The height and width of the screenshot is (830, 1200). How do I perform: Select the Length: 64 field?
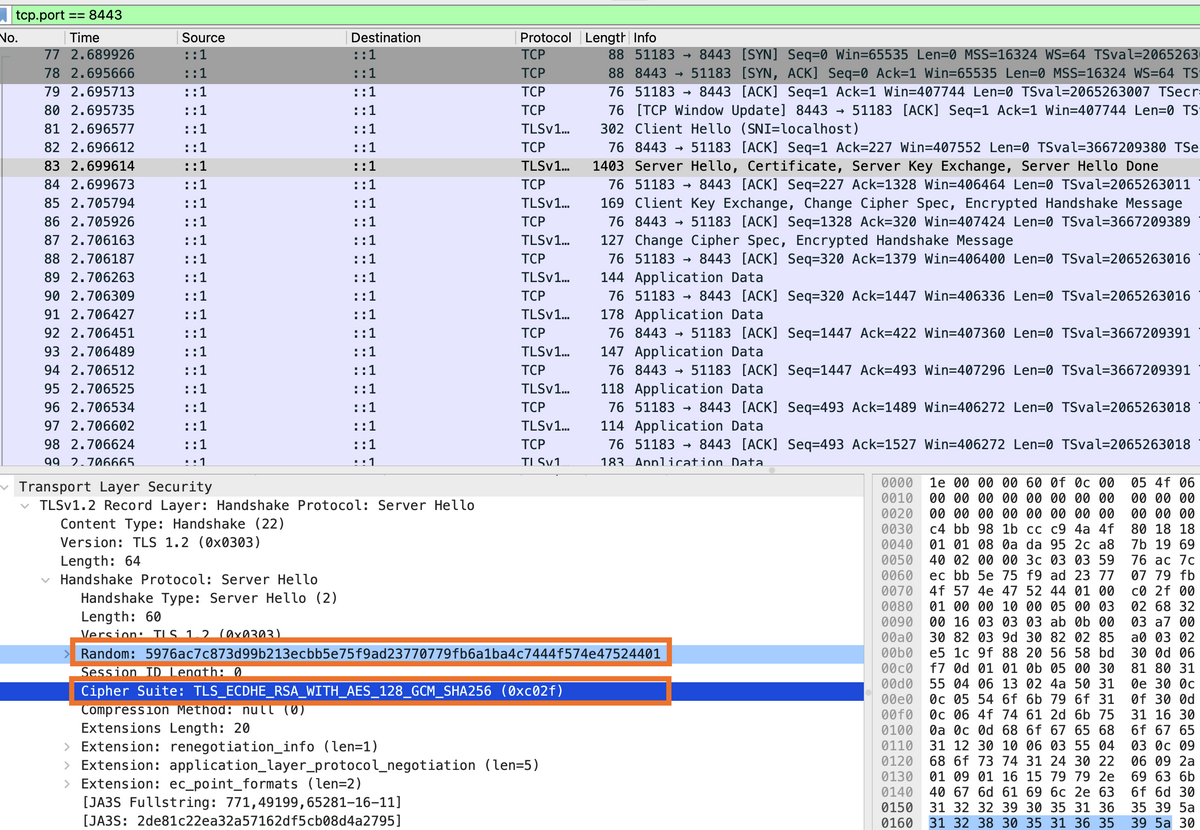point(100,561)
